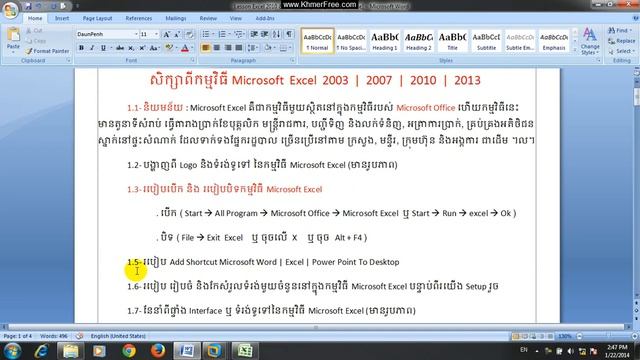Expand the Select dropdown in Editing
Image resolution: width=640 pixels, height=360 pixels.
[622, 51]
